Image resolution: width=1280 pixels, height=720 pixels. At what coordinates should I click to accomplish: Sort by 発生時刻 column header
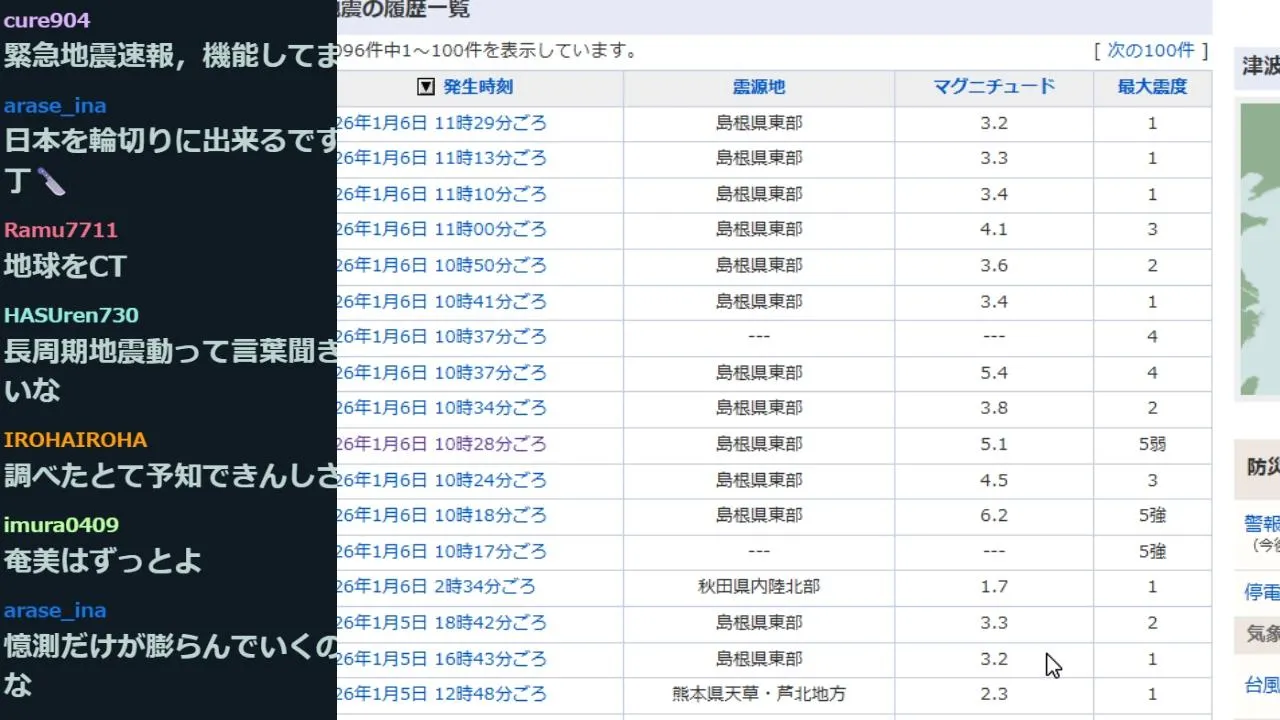click(x=478, y=87)
